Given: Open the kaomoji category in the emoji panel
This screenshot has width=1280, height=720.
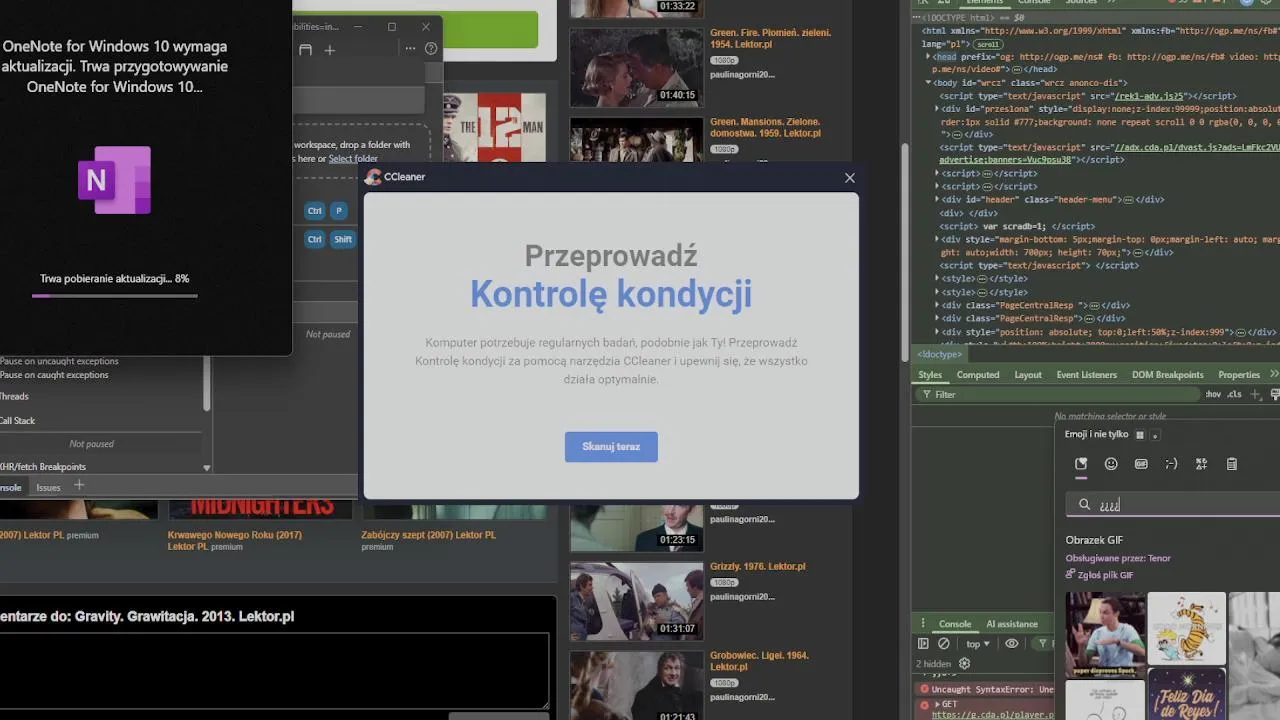Looking at the screenshot, I should 1171,464.
